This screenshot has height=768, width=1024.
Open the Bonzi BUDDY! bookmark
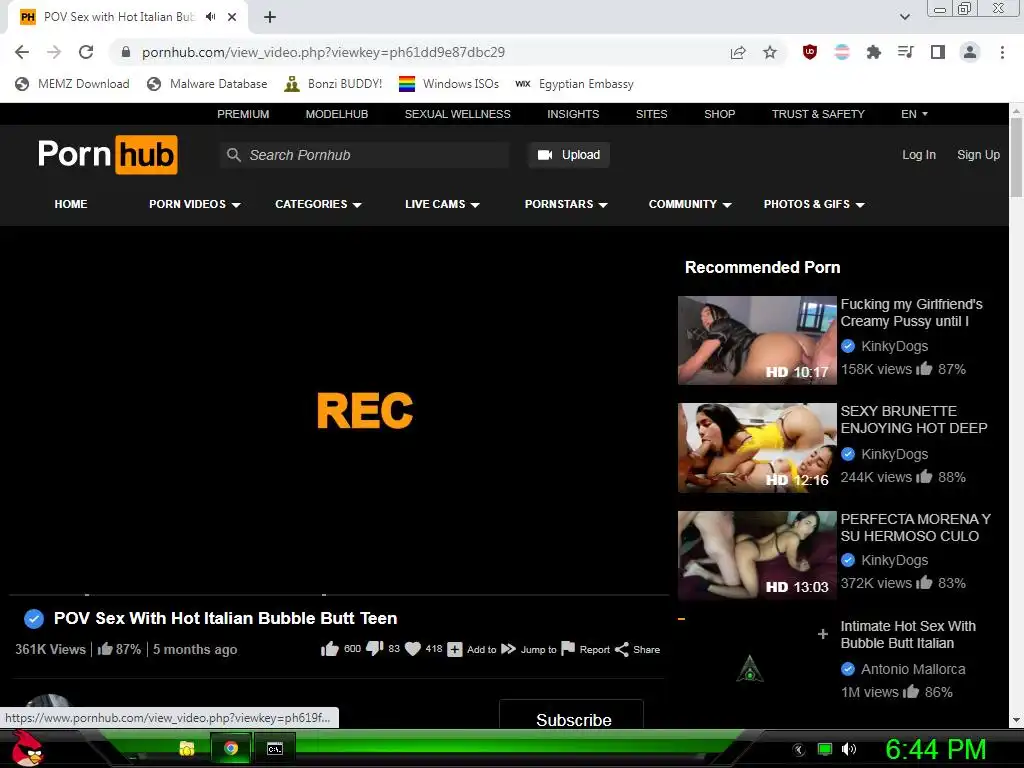(x=333, y=84)
